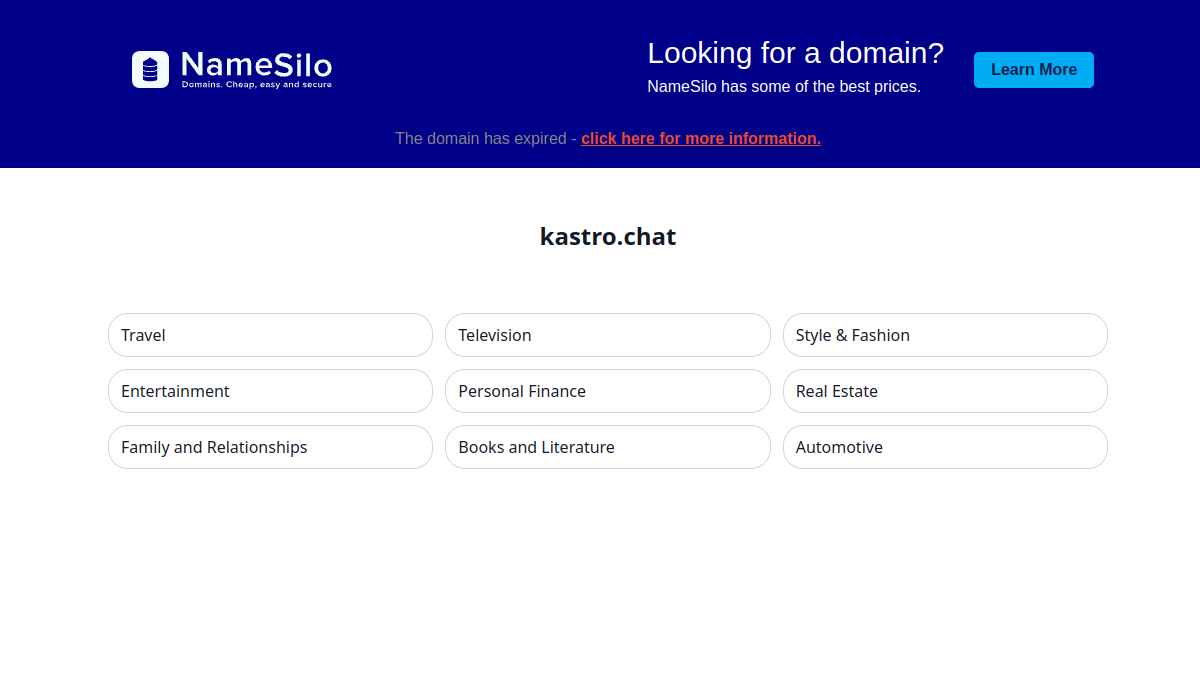Open the Entertainment category link
The image size is (1200, 675).
point(270,391)
